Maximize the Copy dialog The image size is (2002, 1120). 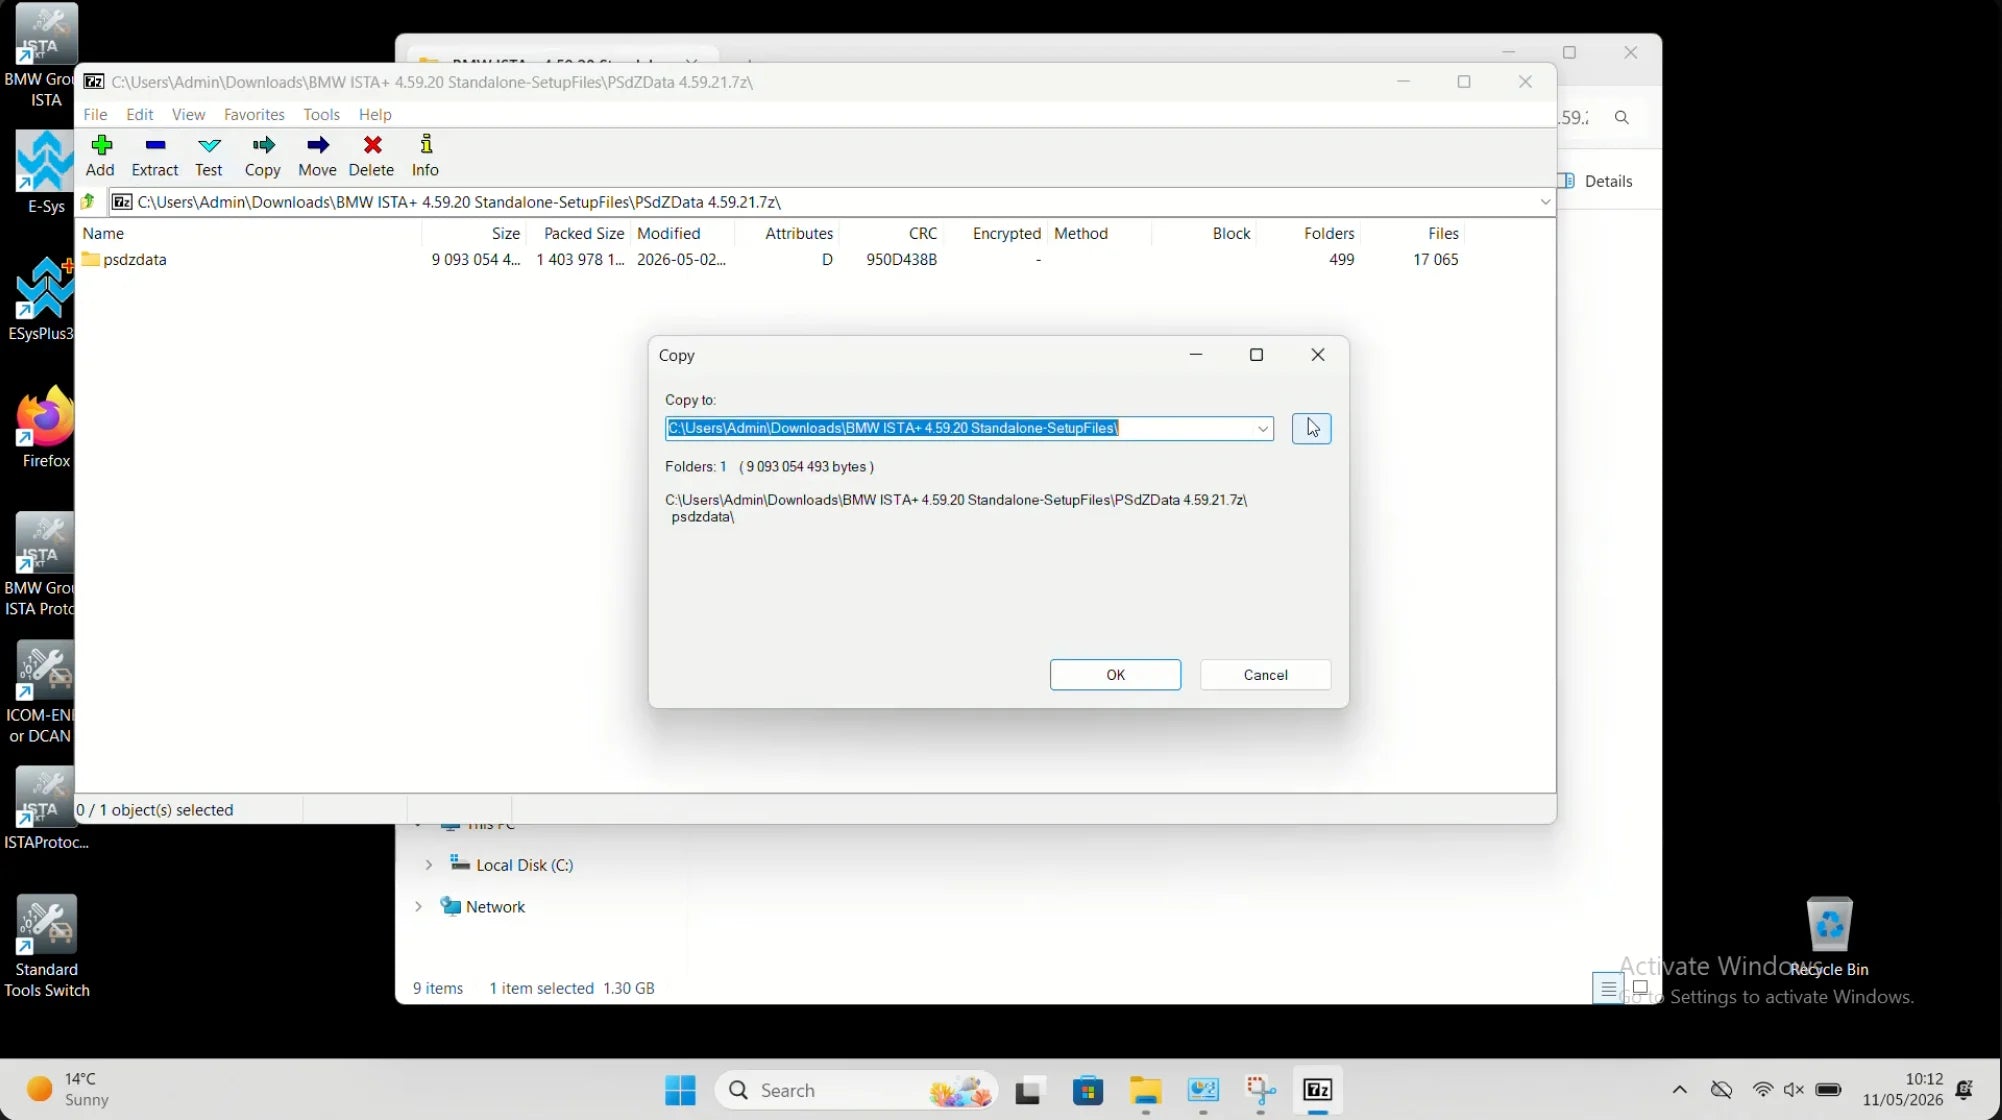(1257, 355)
